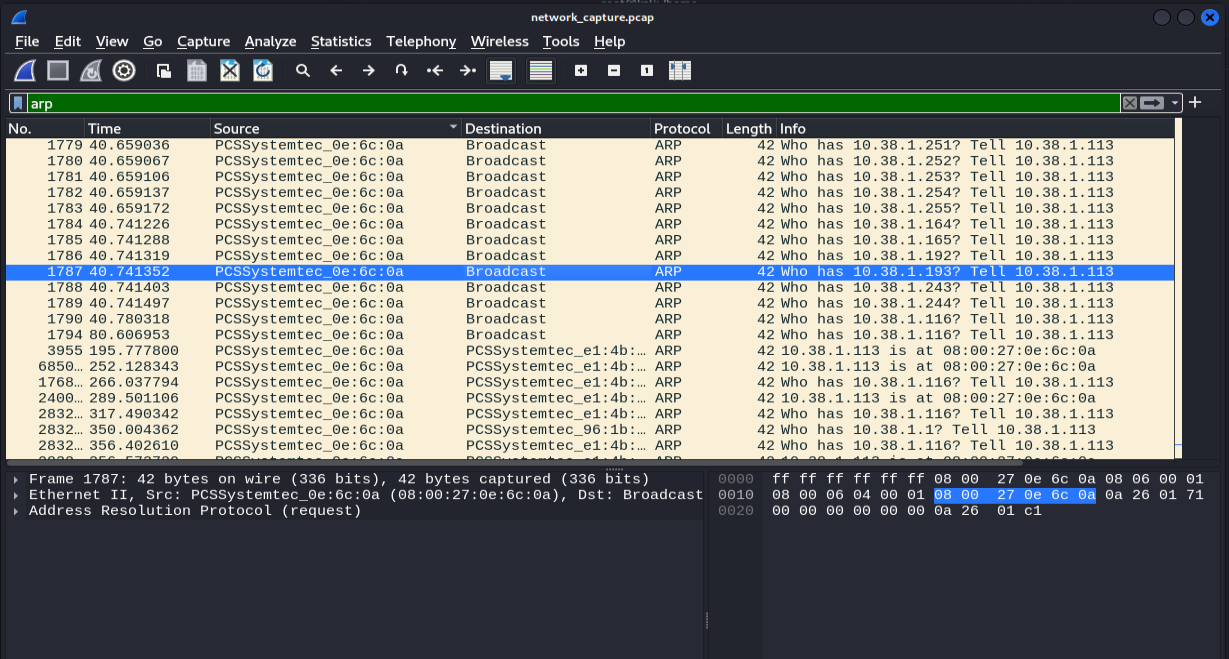
Task: Zoom out the packet text
Action: pos(614,71)
